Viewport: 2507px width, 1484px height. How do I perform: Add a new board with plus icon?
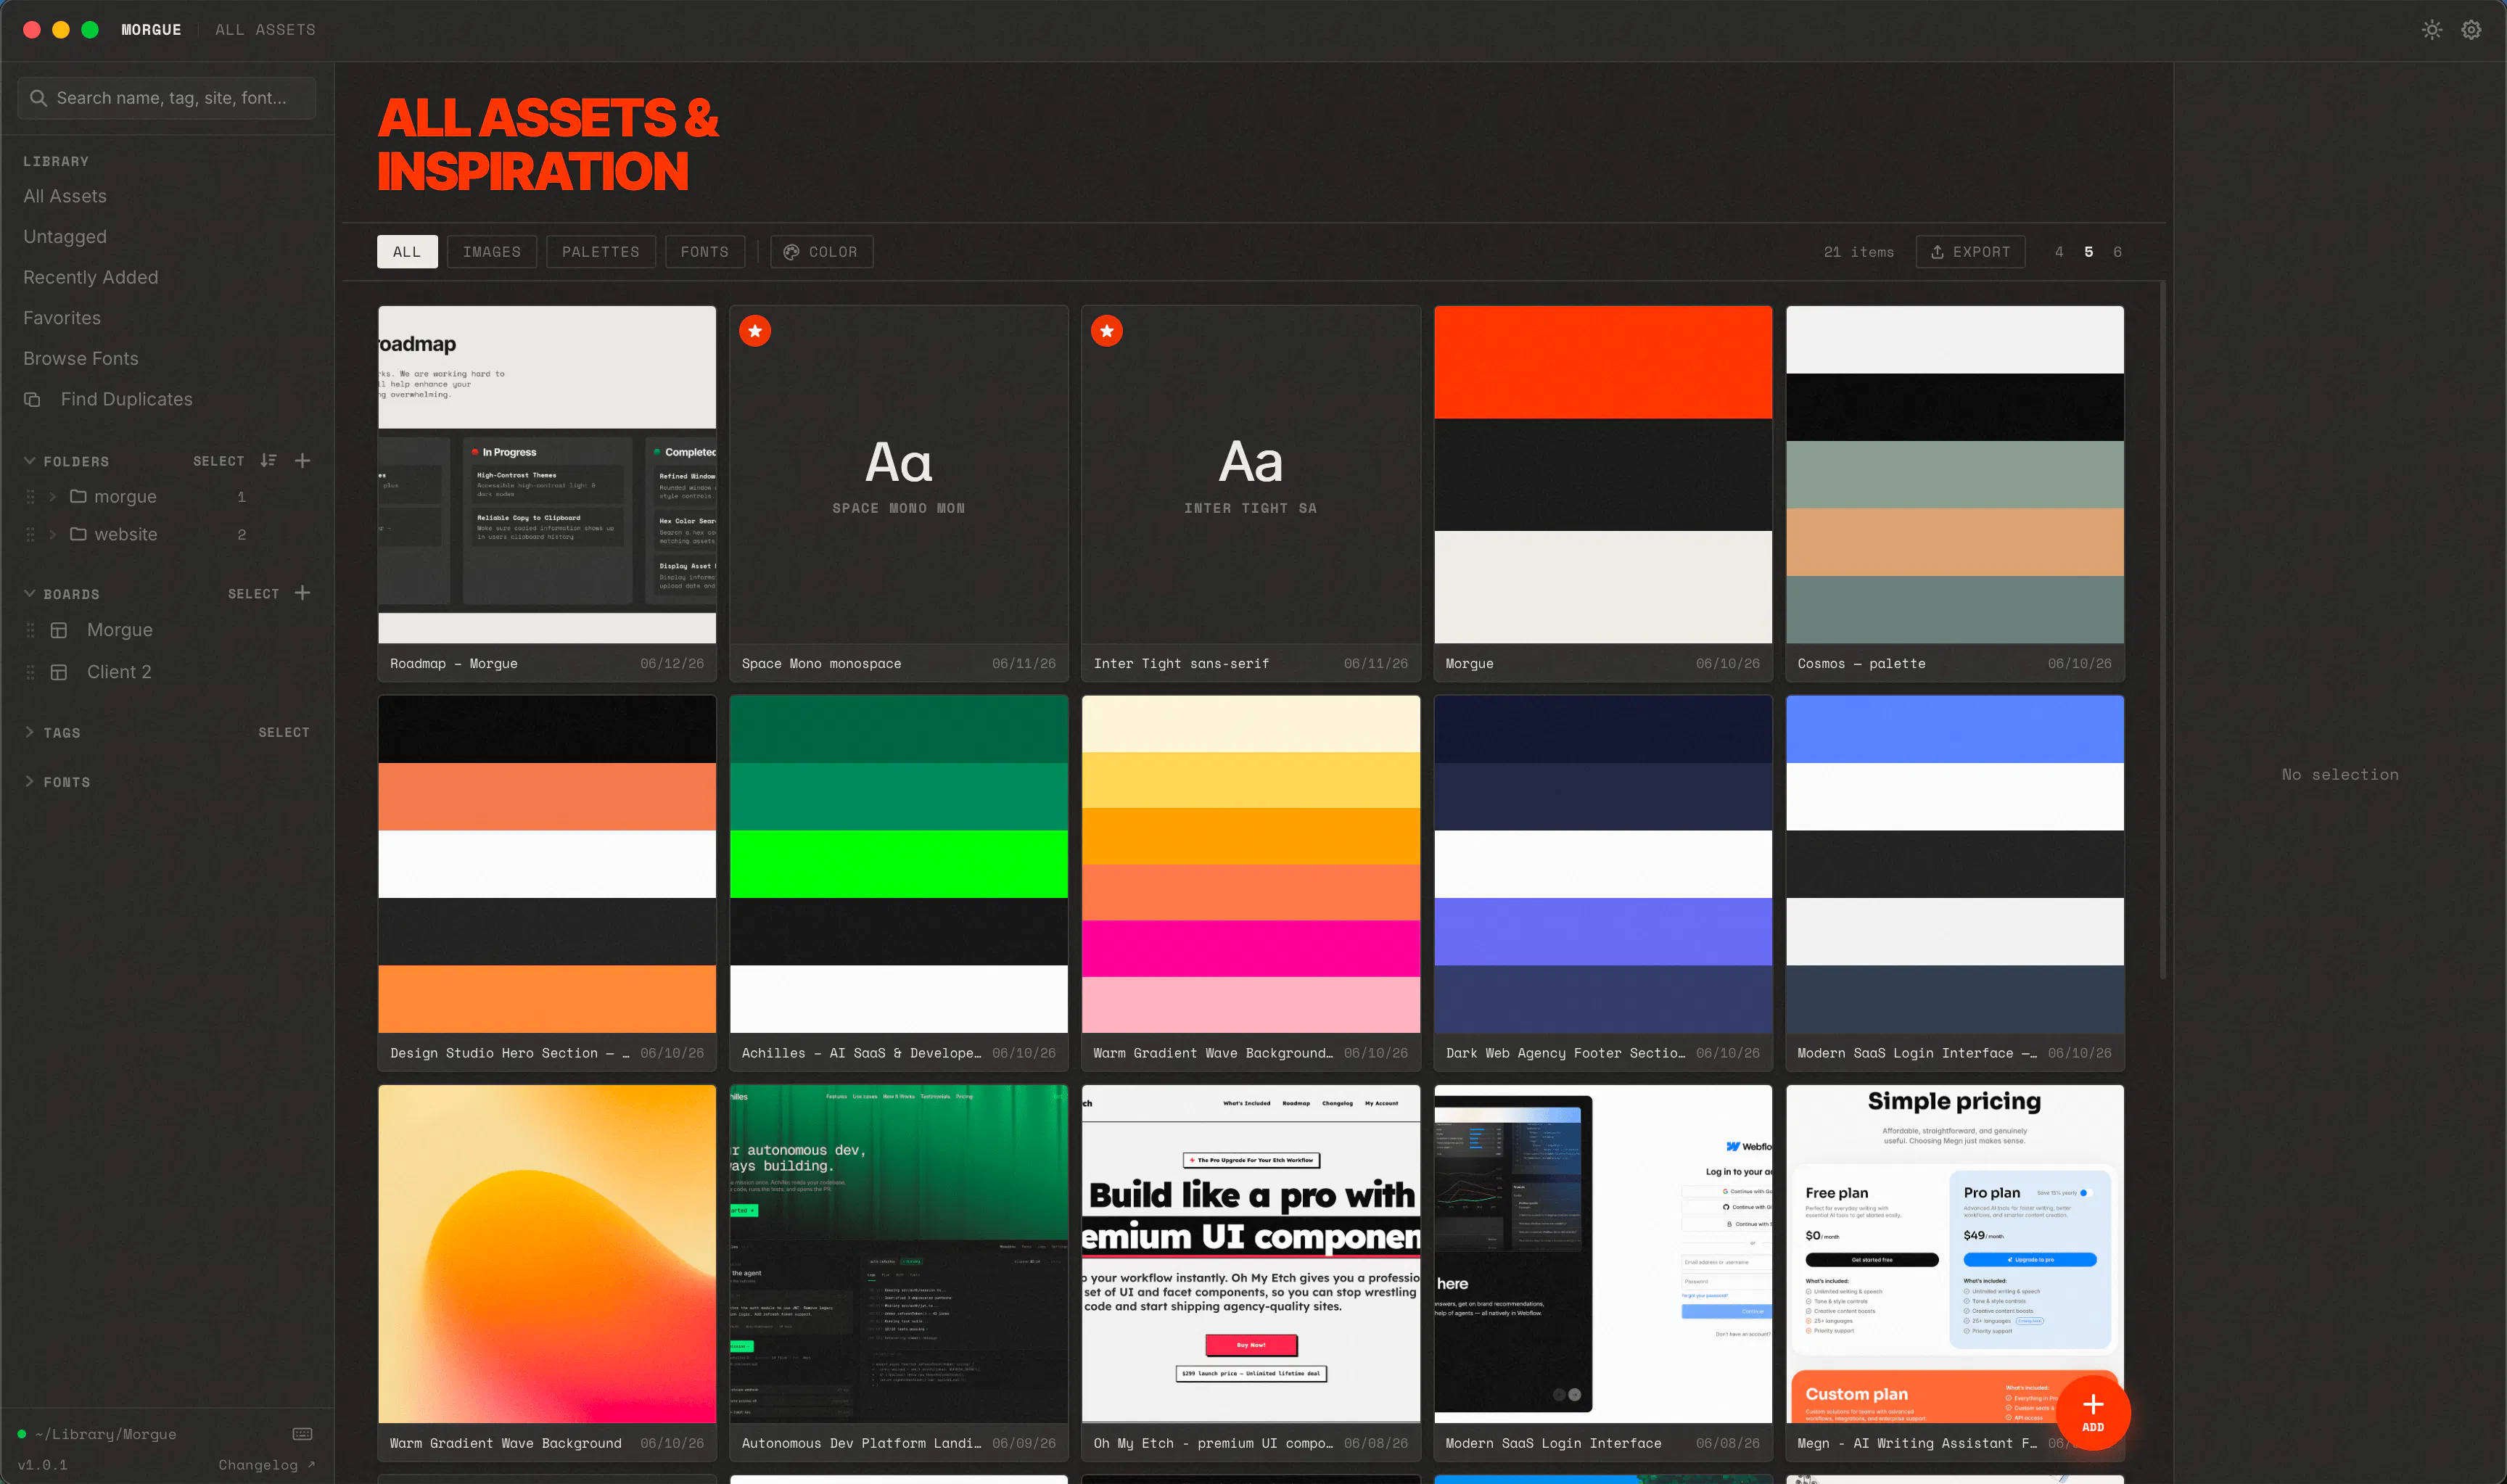pyautogui.click(x=302, y=593)
